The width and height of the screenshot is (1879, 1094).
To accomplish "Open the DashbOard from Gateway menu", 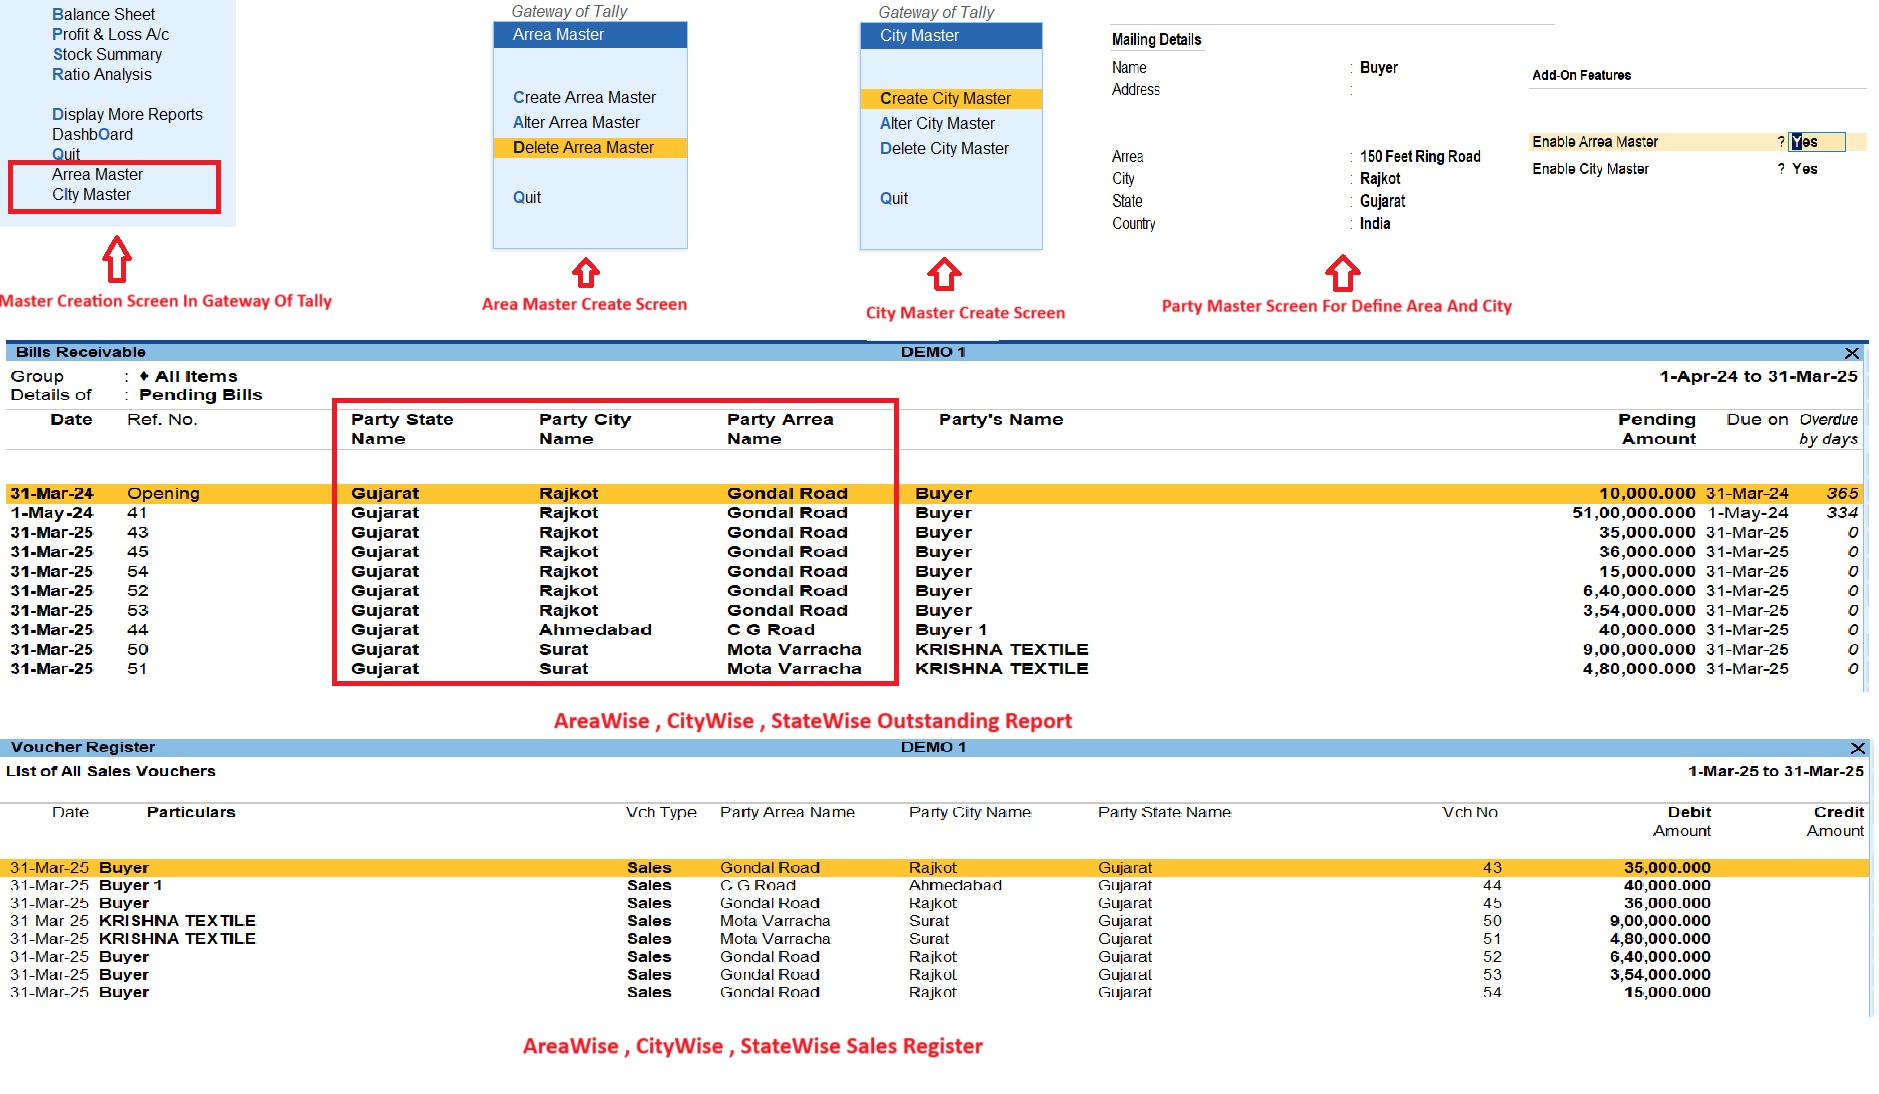I will coord(92,135).
